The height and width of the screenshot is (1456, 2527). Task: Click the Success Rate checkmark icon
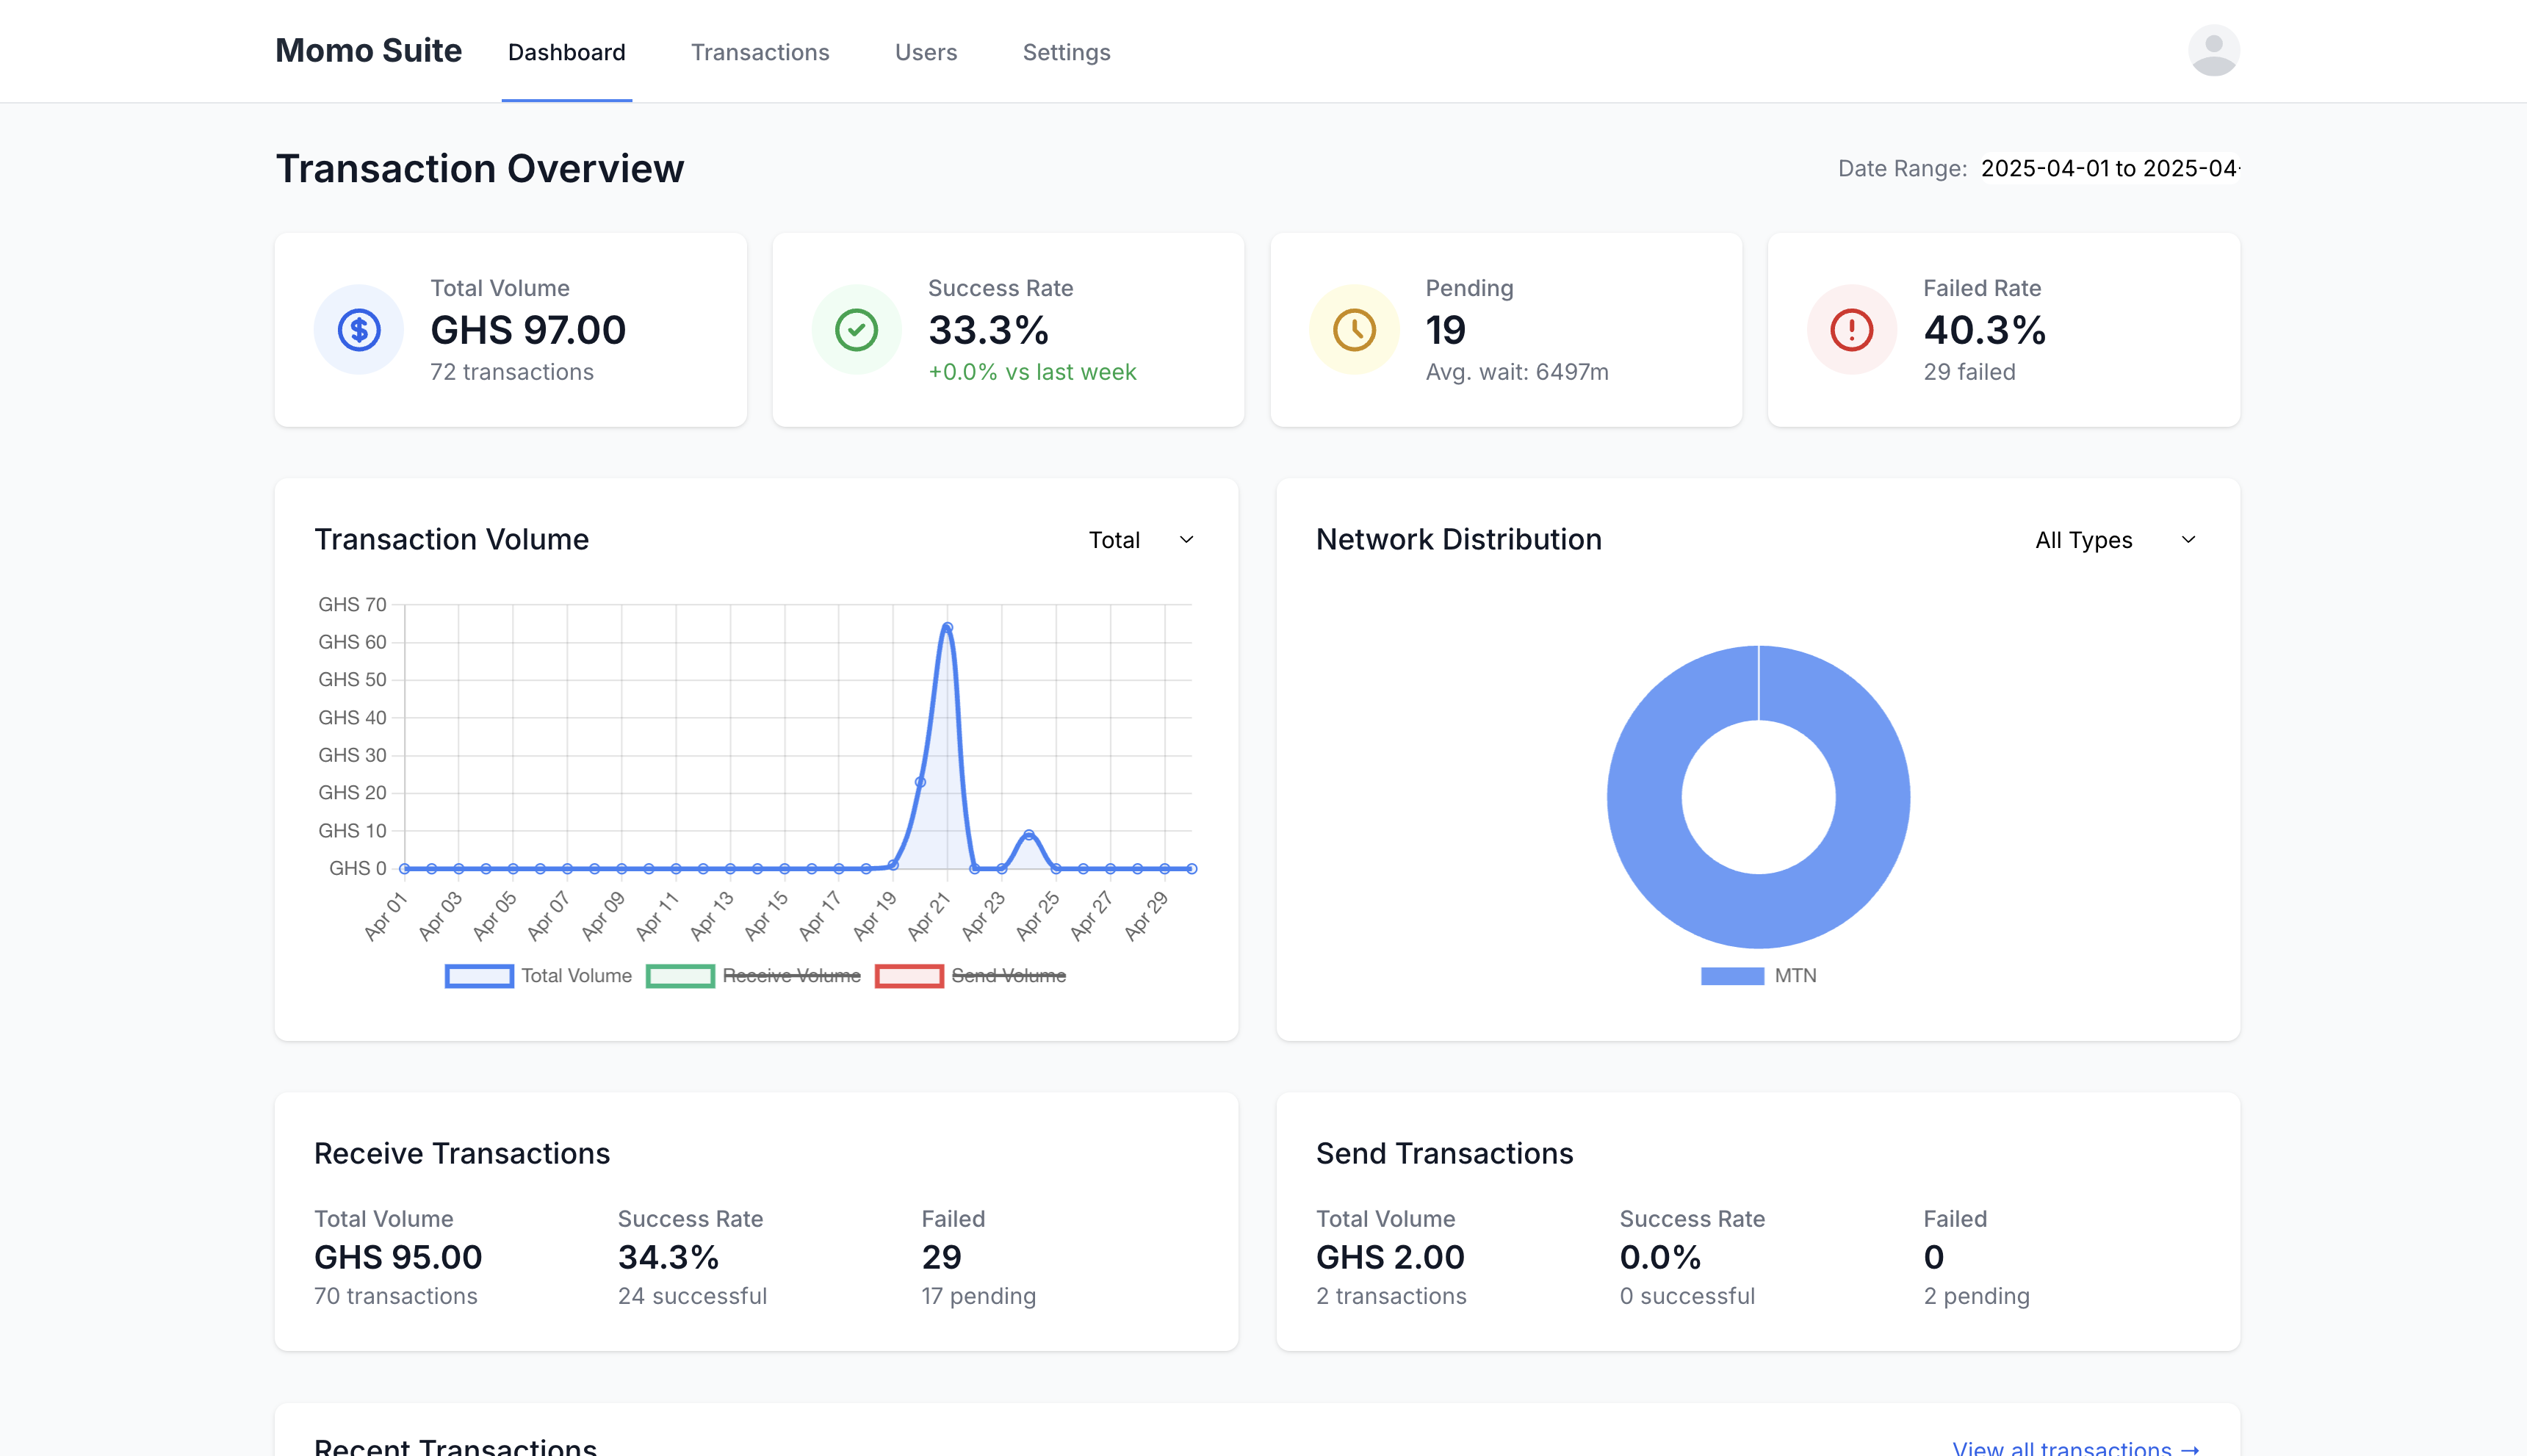pos(856,330)
